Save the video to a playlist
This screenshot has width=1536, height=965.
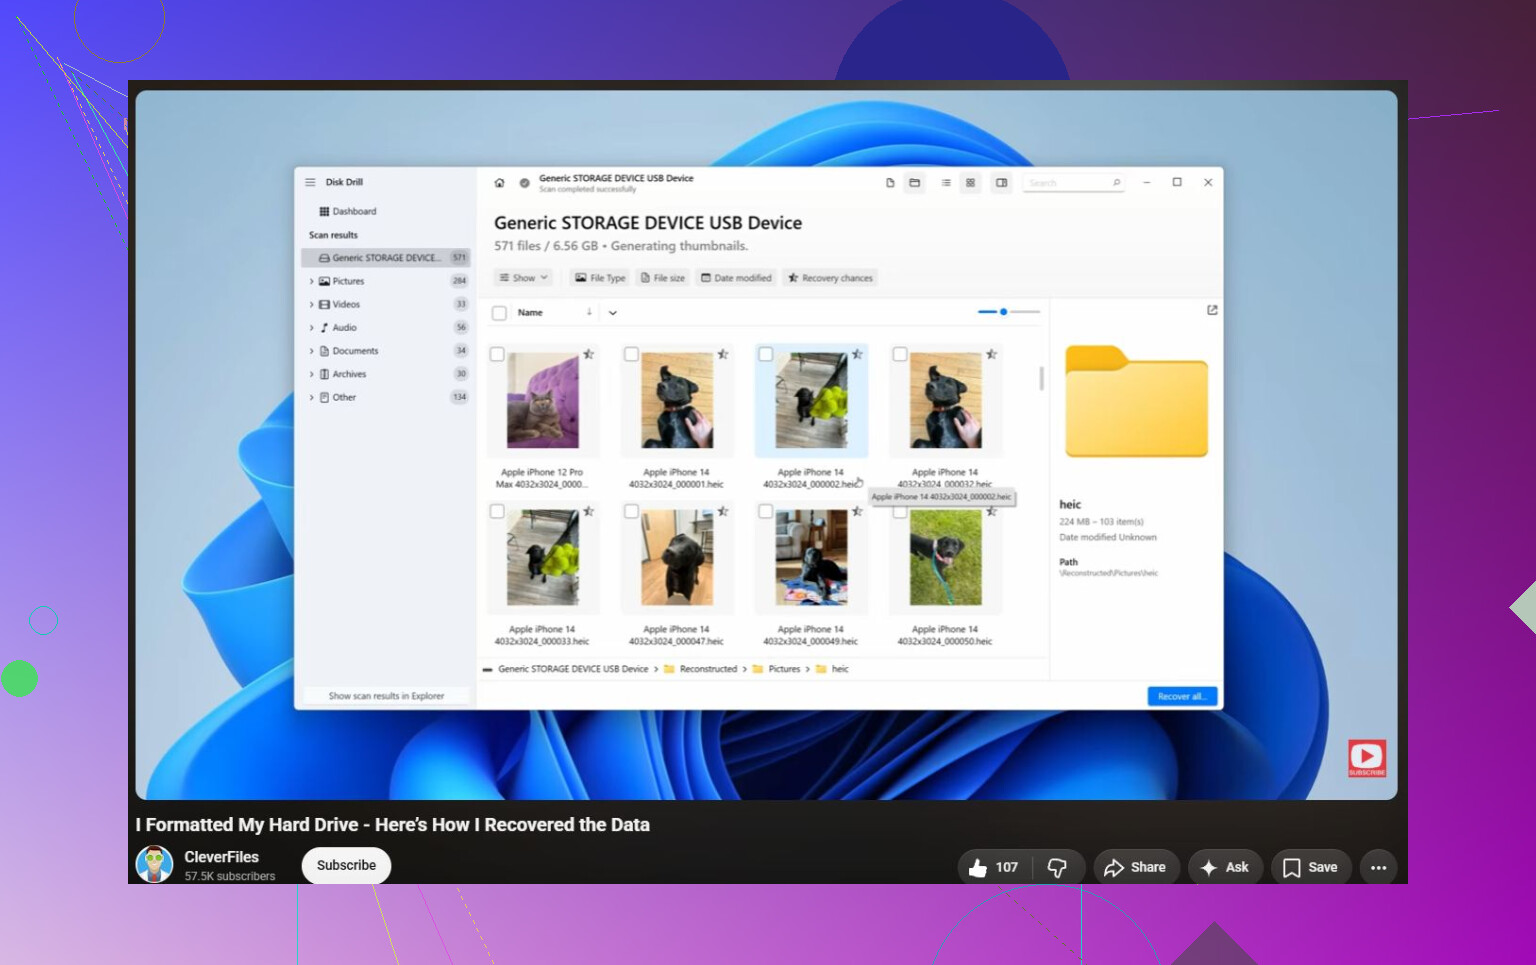[x=1311, y=867]
